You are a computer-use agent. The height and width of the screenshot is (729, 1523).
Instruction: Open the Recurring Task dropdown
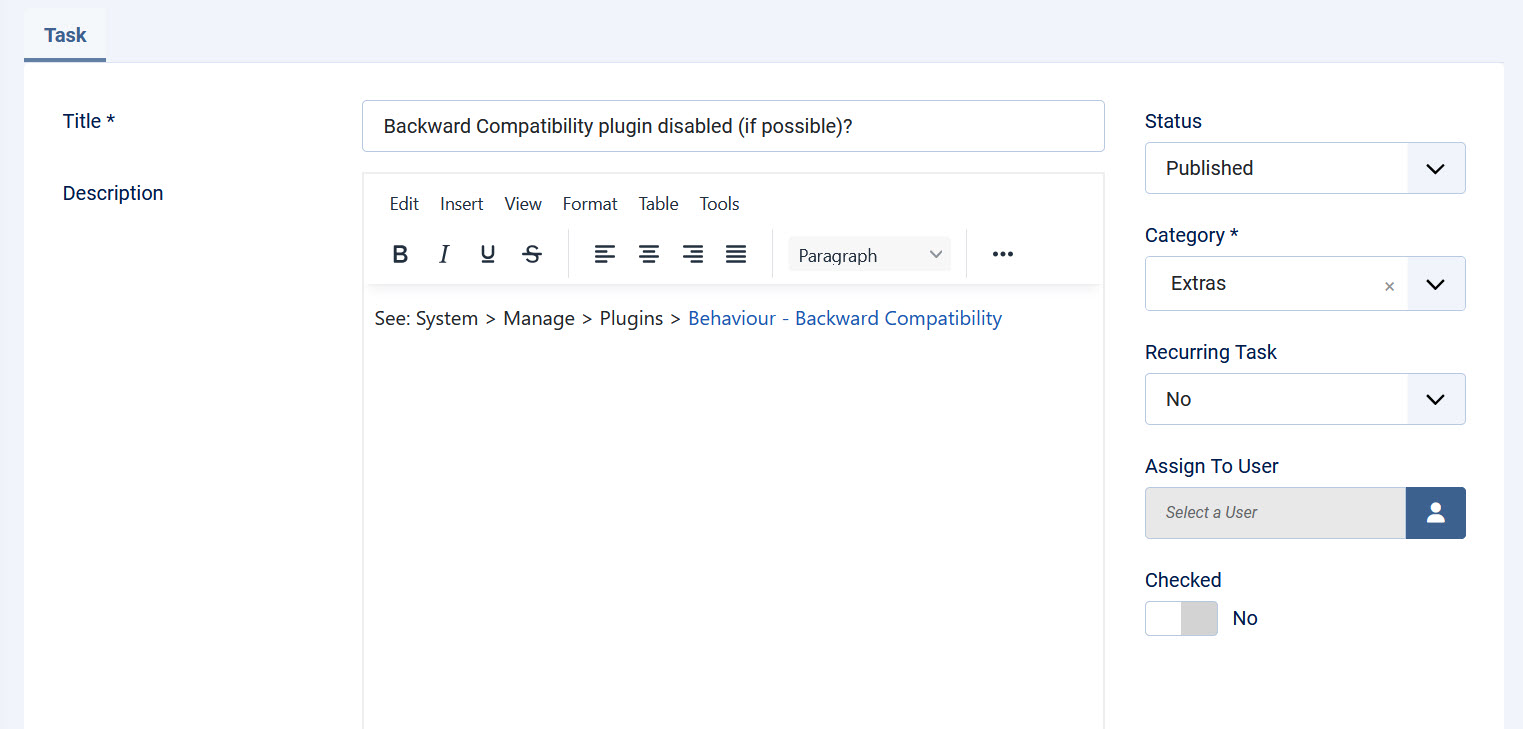click(x=1304, y=399)
